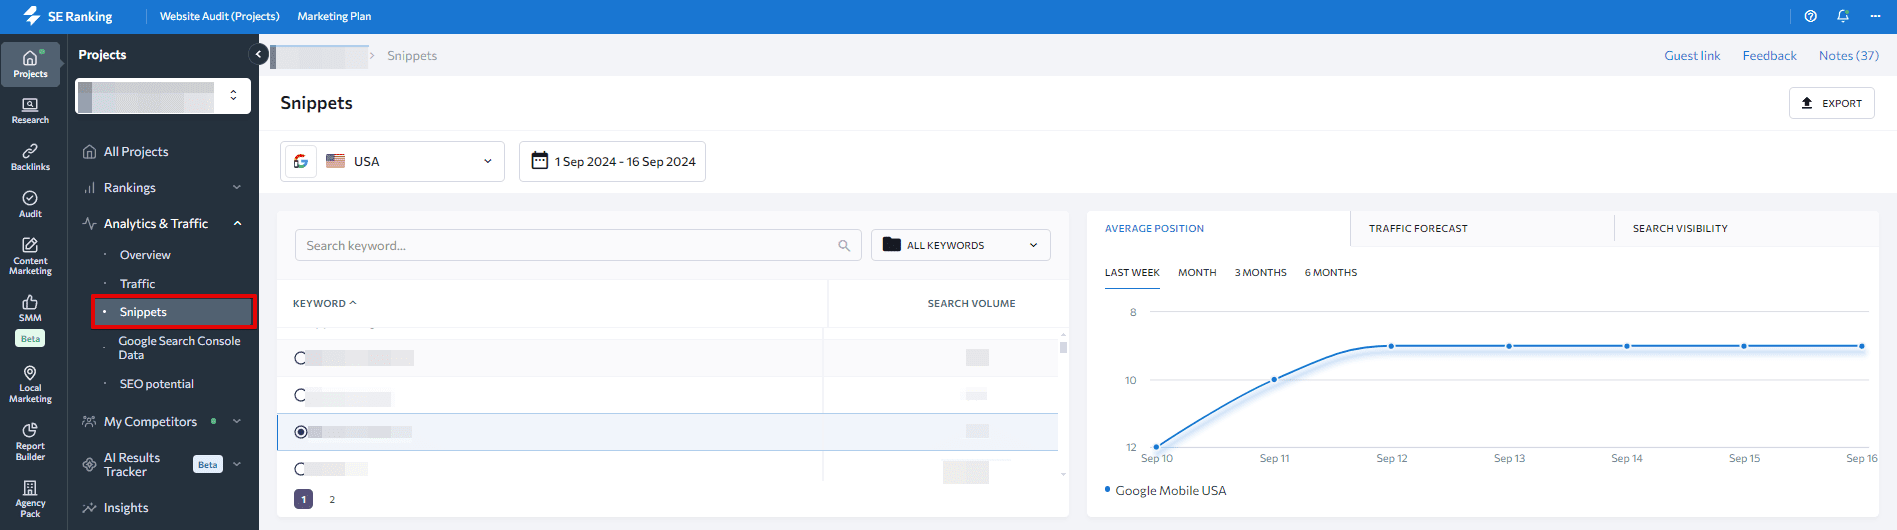
Task: Click the My Competitors people icon
Action: click(x=89, y=422)
